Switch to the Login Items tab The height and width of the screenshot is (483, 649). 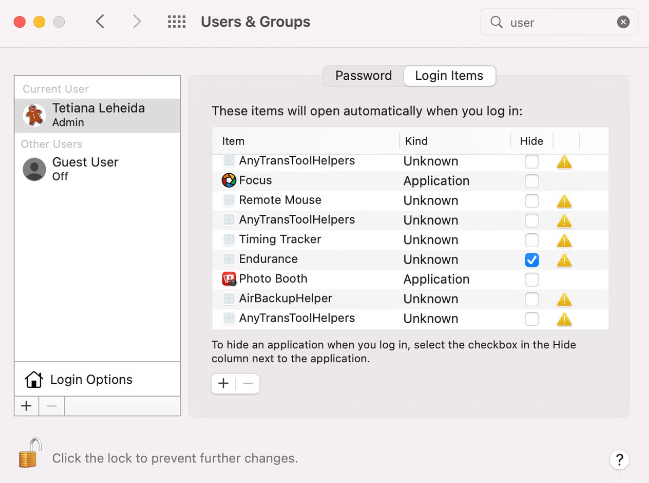(449, 76)
